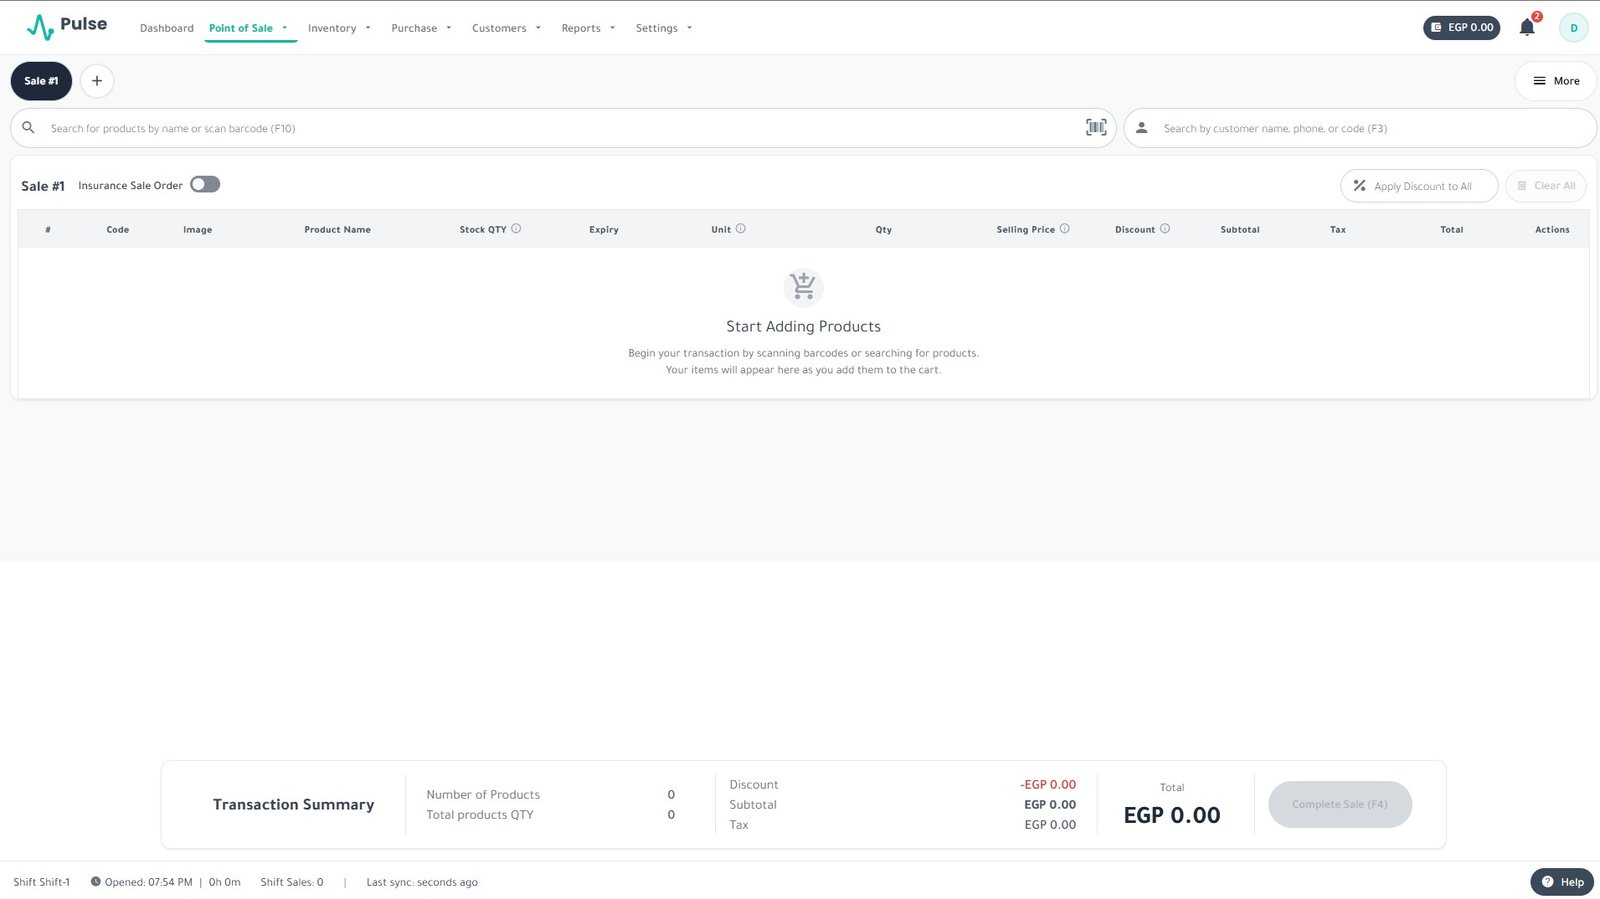Click the Pulse logo
Screen dimensions: 1600x899
click(x=67, y=26)
